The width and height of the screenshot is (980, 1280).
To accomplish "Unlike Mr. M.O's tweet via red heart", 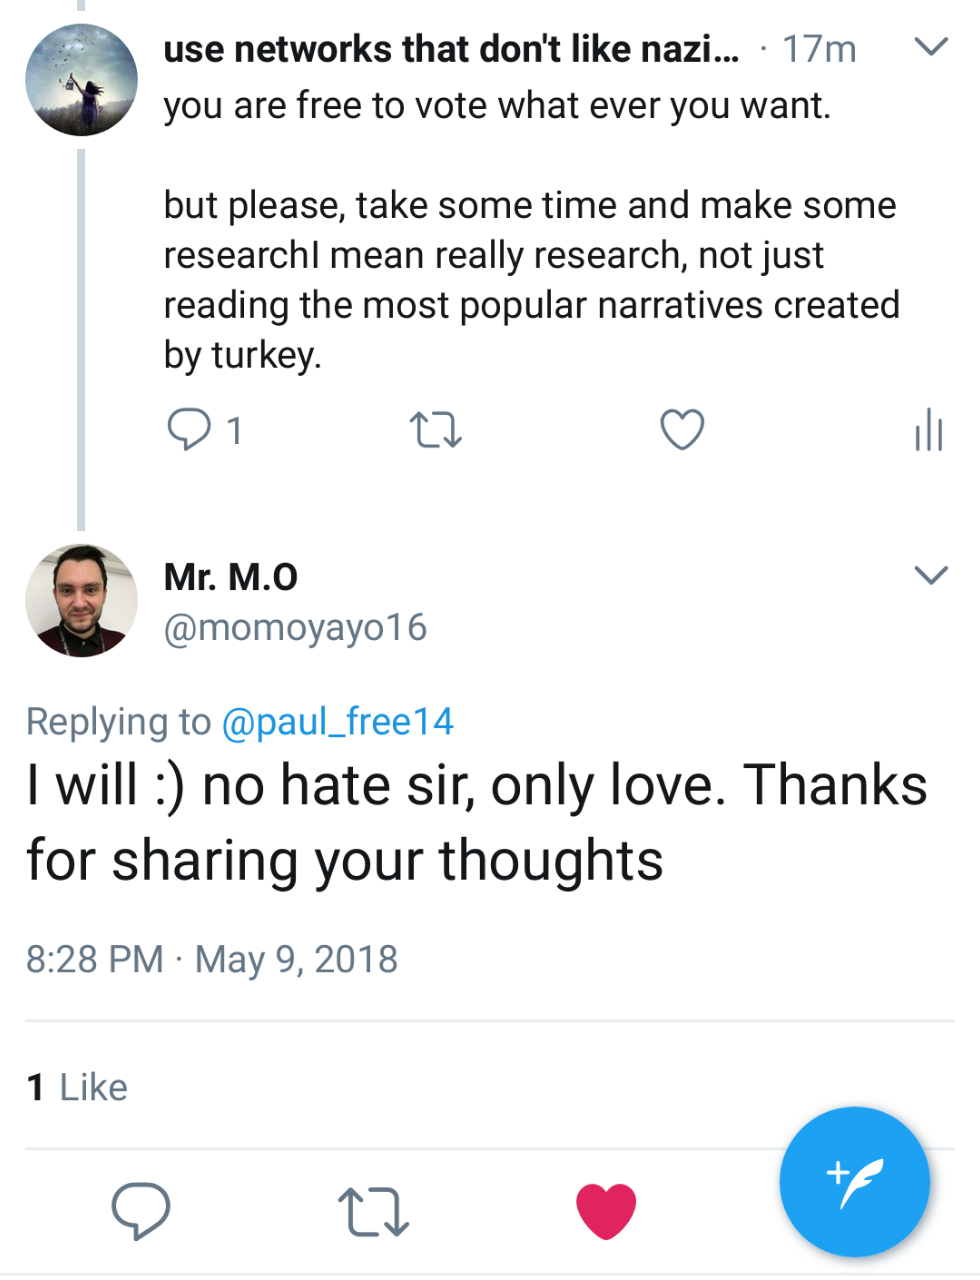I will coord(606,1210).
